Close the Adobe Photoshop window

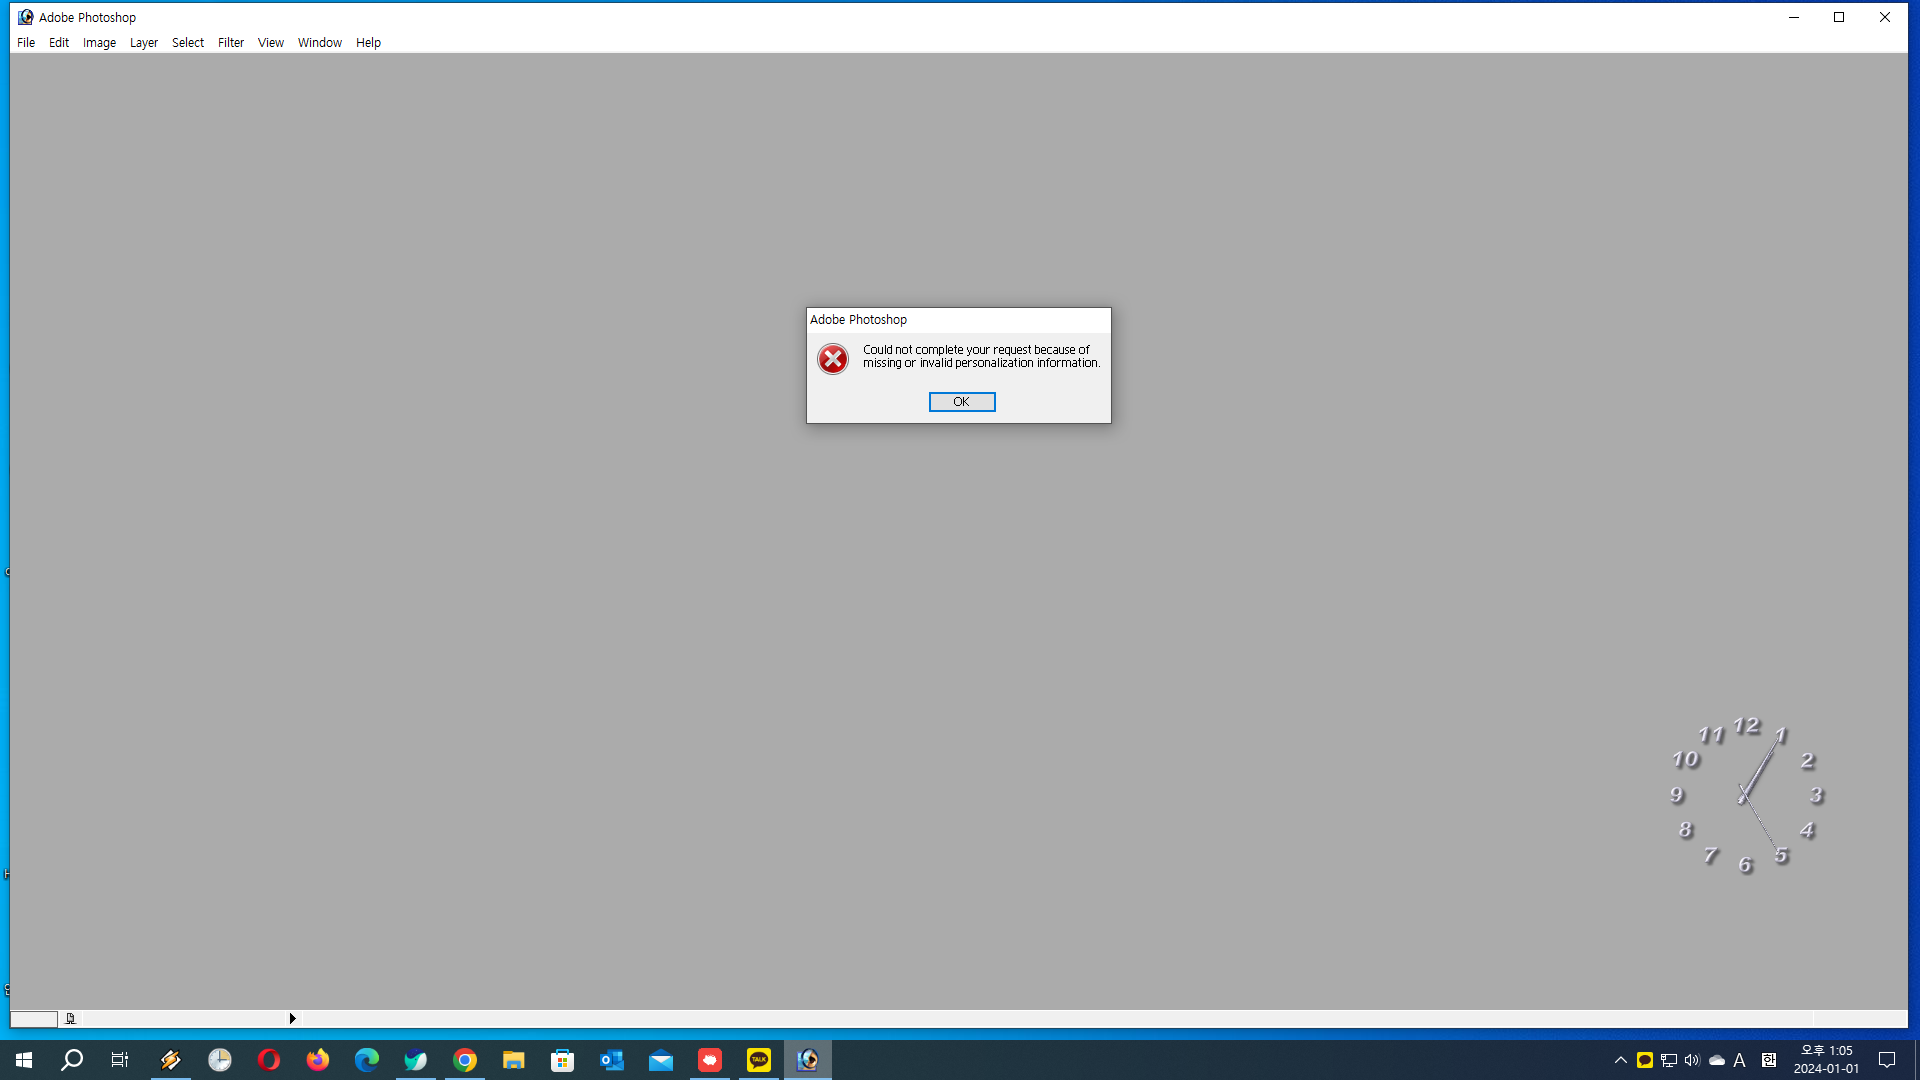point(1885,17)
